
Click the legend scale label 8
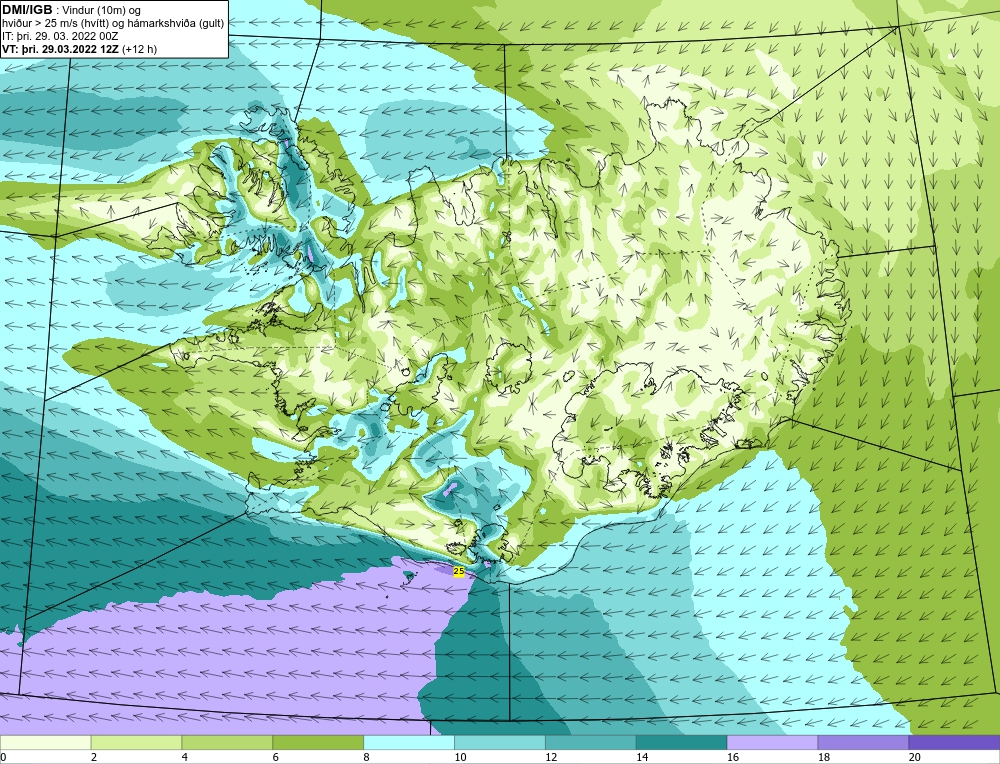(366, 757)
